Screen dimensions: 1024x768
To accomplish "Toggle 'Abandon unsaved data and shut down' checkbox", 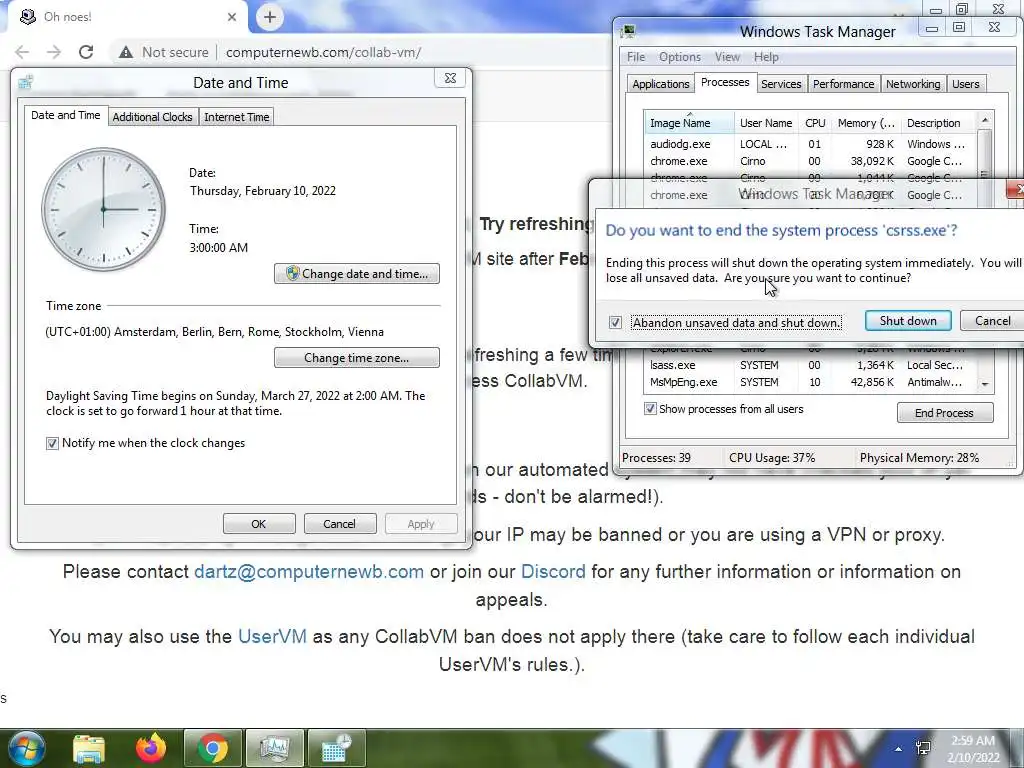I will tap(615, 323).
